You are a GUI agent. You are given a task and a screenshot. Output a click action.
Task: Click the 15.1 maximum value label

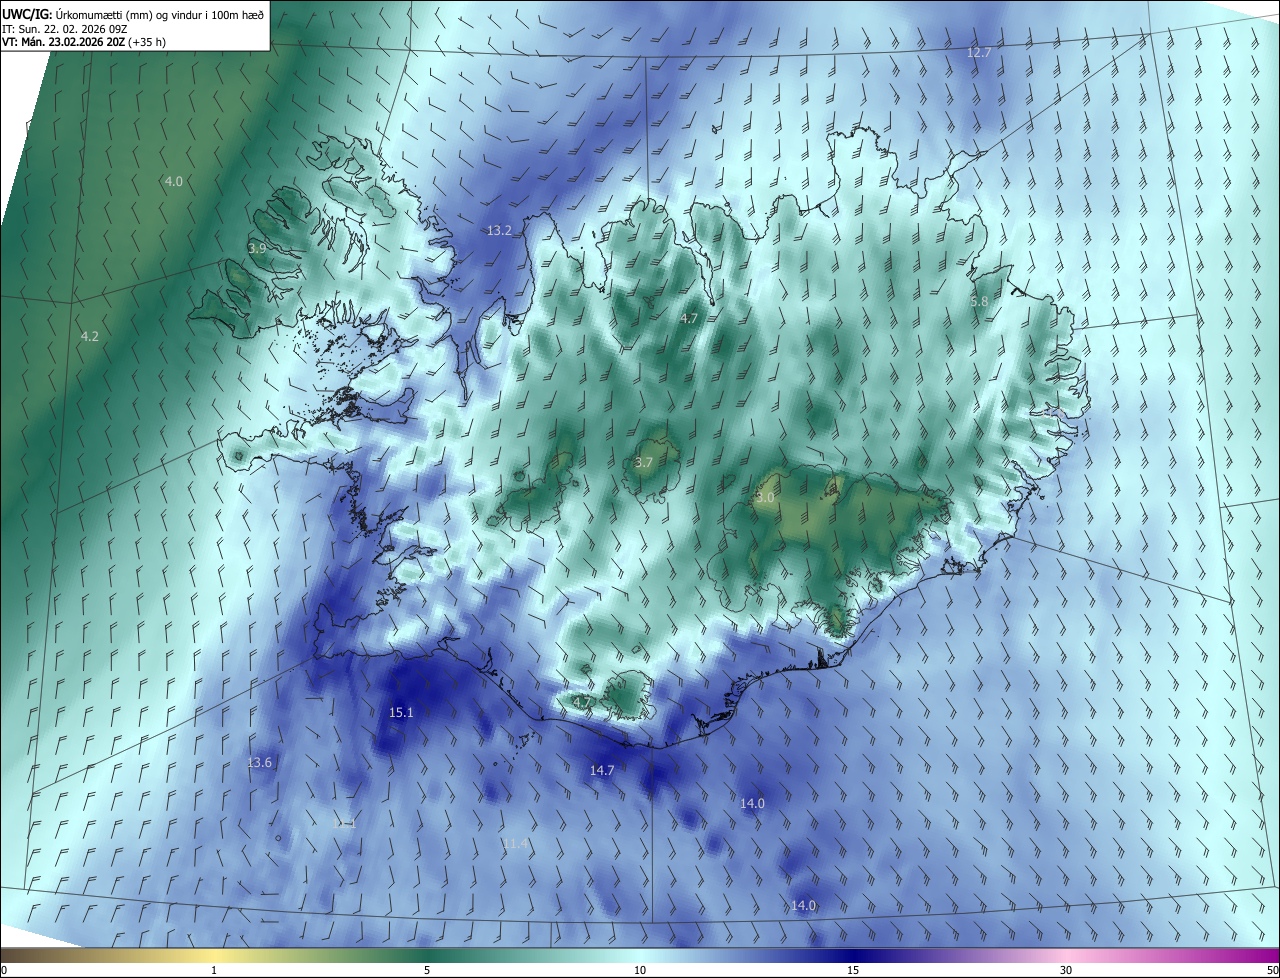(401, 712)
